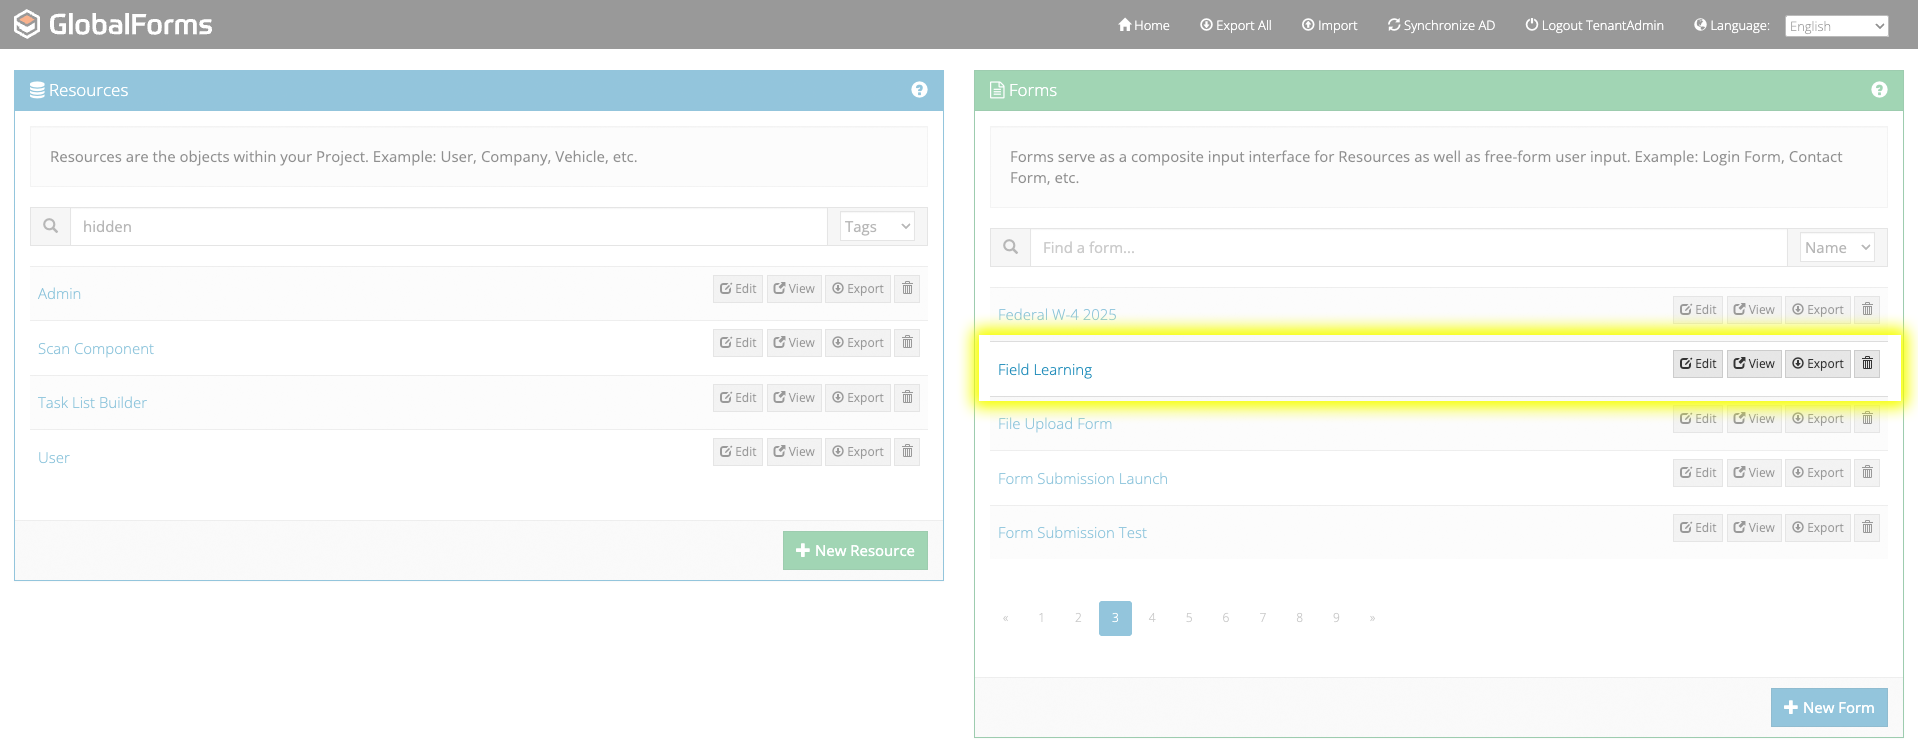1918x750 pixels.
Task: Click the Resources panel help question icon
Action: coord(919,90)
